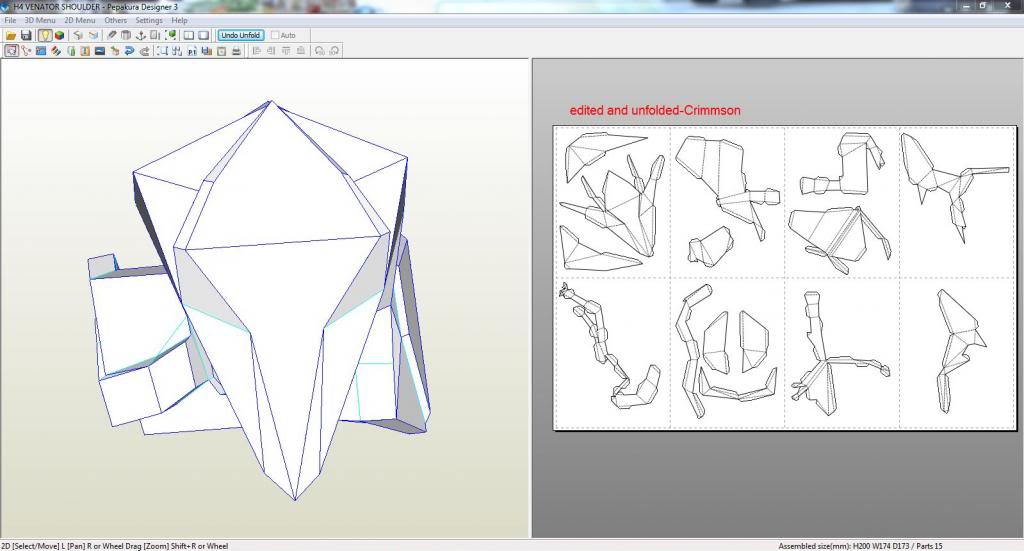The width and height of the screenshot is (1024, 551).
Task: Switch to the split two-pane window layout icon
Action: tap(189, 35)
